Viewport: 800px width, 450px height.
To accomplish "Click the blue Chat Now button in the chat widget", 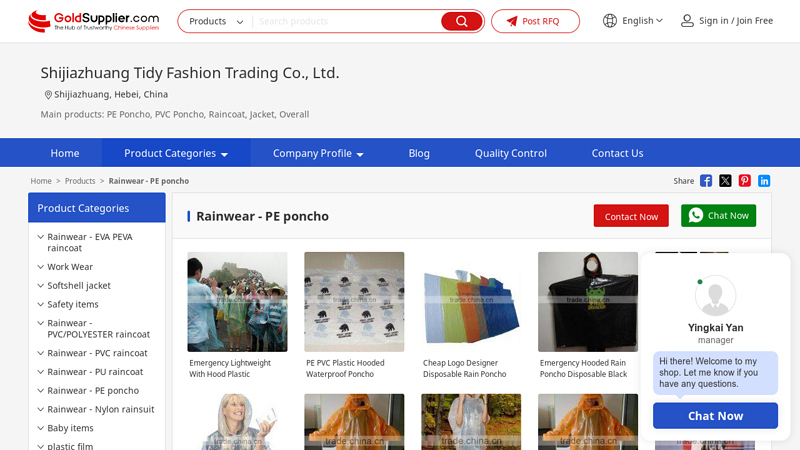I will 715,416.
